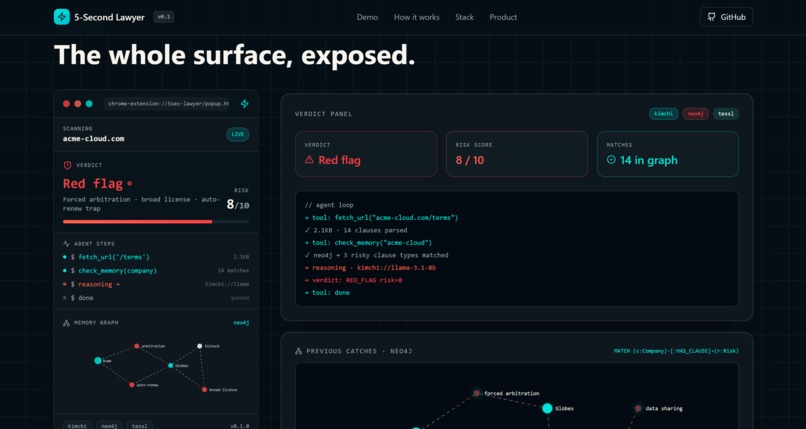Click the shield icon next to VERDICT
This screenshot has width=806, height=429.
(67, 165)
